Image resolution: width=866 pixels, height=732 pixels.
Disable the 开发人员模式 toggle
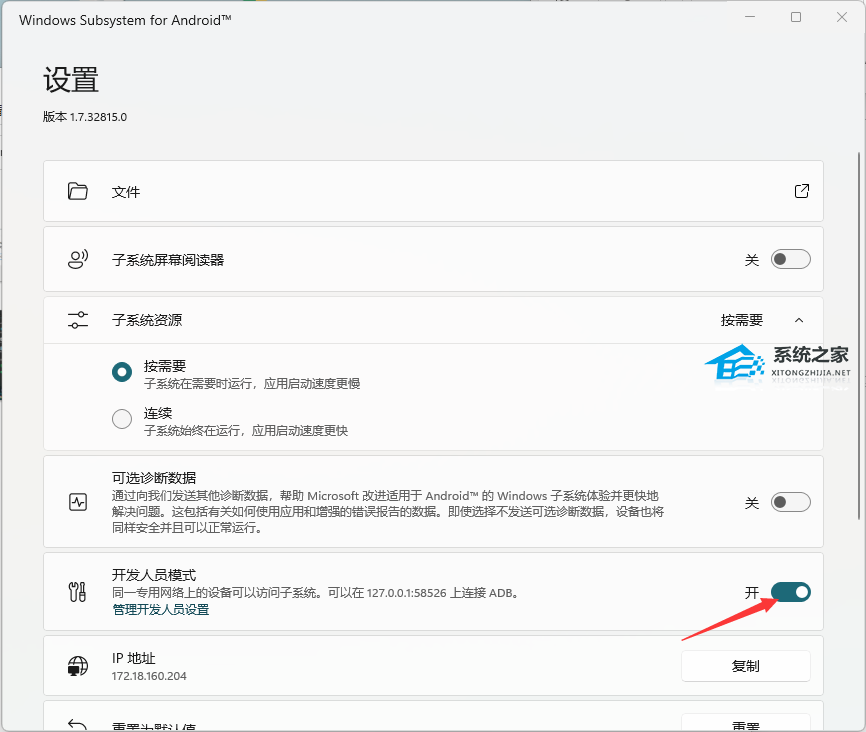[x=790, y=592]
